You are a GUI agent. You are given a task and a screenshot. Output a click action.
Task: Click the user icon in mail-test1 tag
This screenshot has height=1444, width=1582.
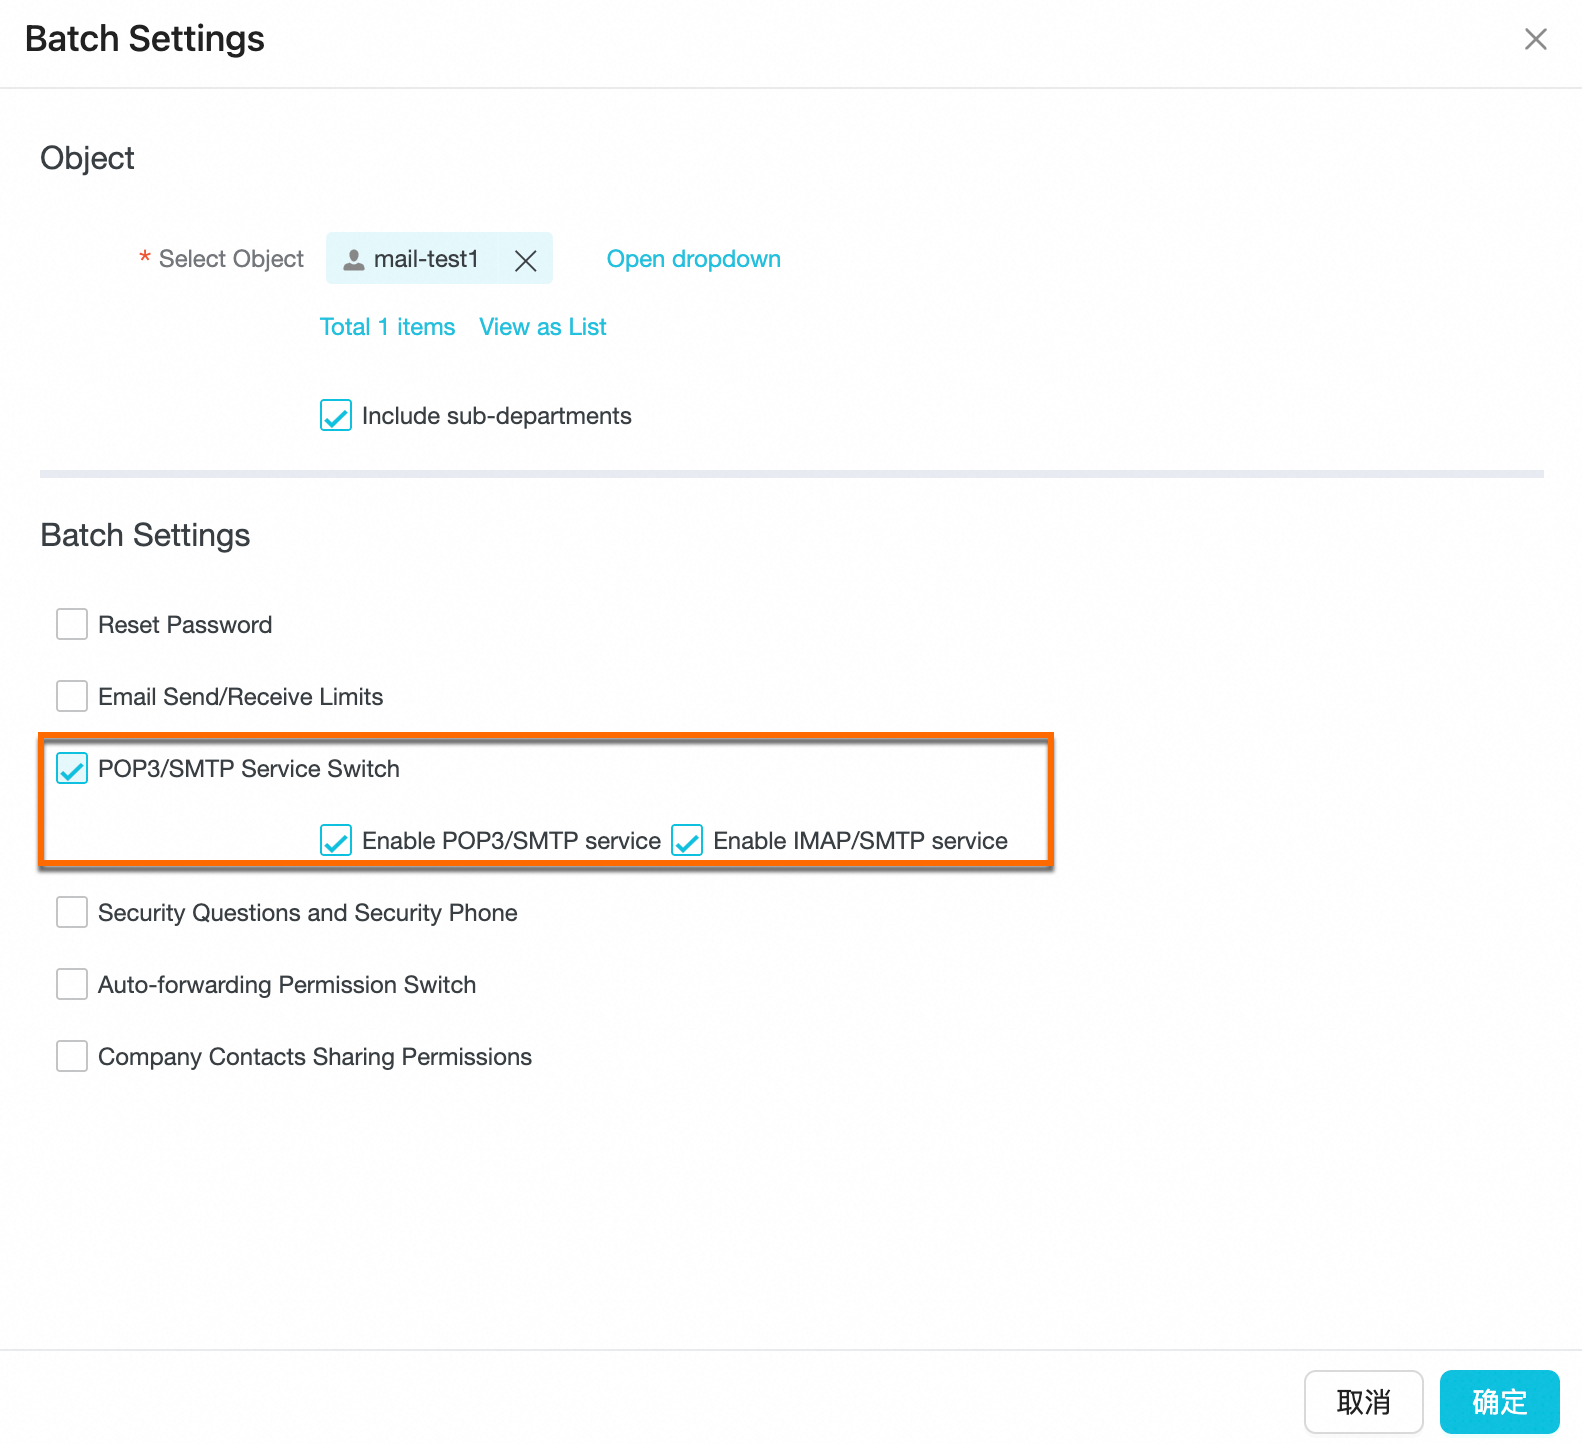point(353,260)
